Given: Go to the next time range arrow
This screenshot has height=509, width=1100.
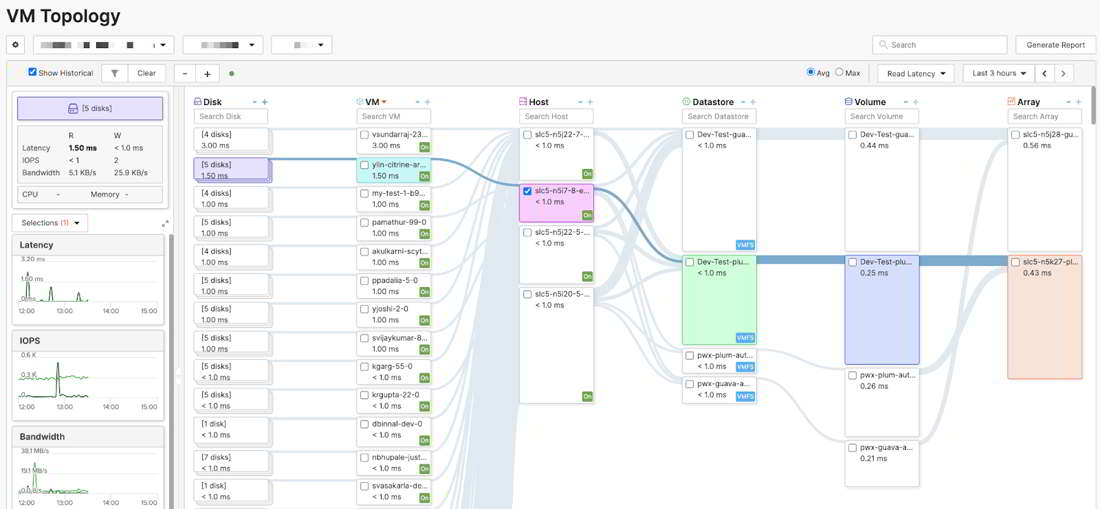Looking at the screenshot, I should click(x=1064, y=74).
